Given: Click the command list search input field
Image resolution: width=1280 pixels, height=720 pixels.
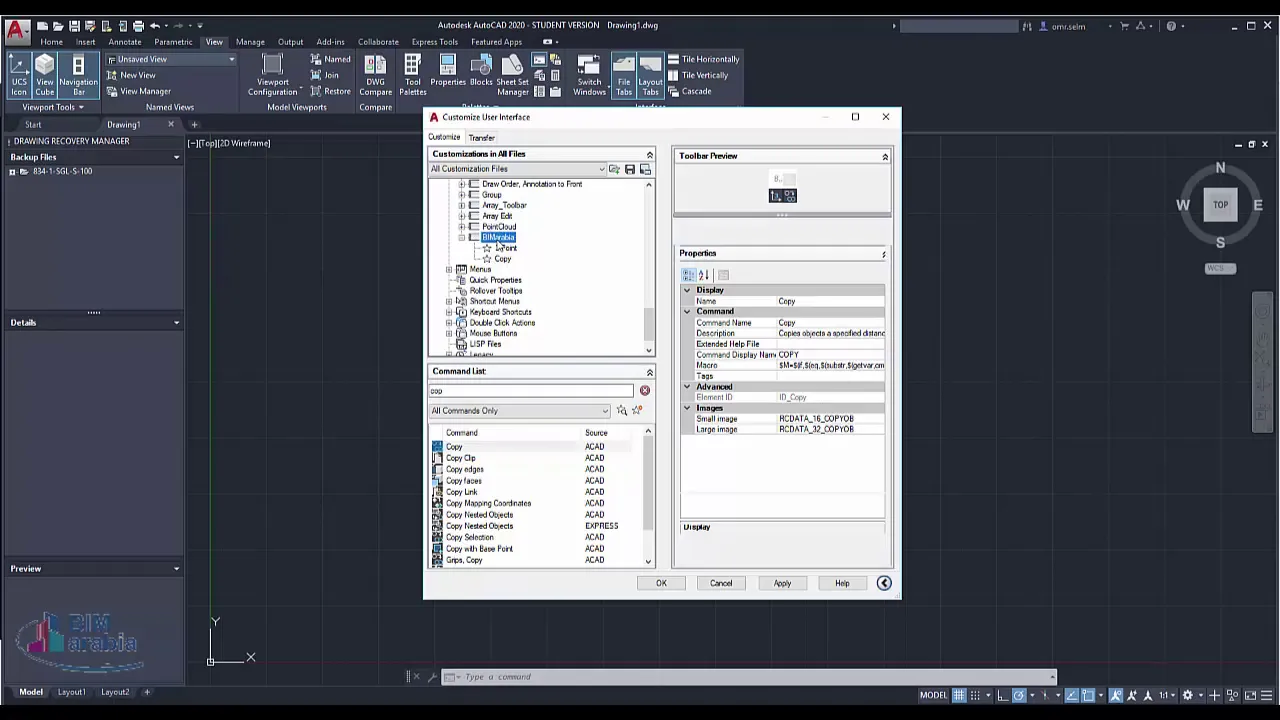Looking at the screenshot, I should [x=532, y=391].
